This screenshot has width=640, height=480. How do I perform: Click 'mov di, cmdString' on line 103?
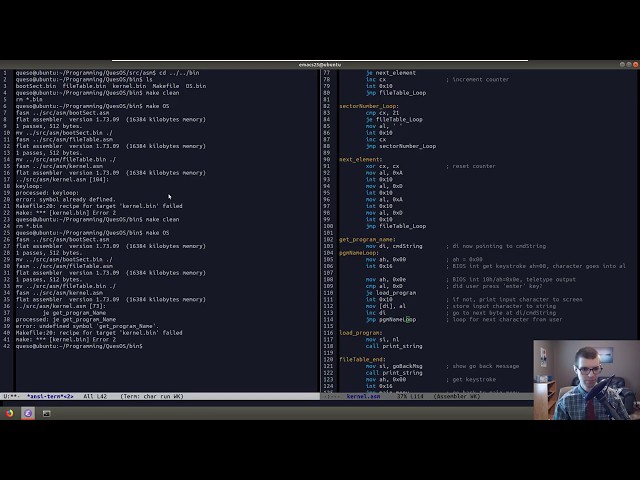coord(394,246)
